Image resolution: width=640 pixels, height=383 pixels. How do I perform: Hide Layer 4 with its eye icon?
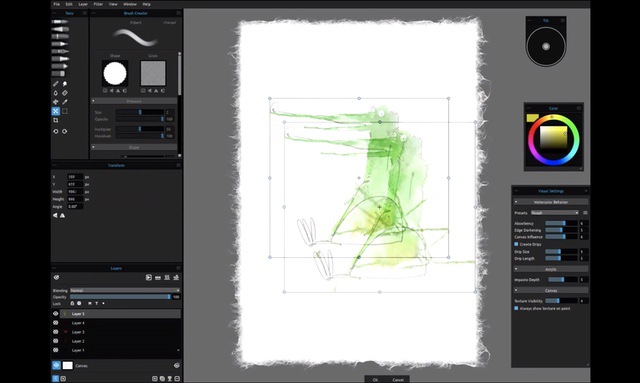[x=56, y=323]
